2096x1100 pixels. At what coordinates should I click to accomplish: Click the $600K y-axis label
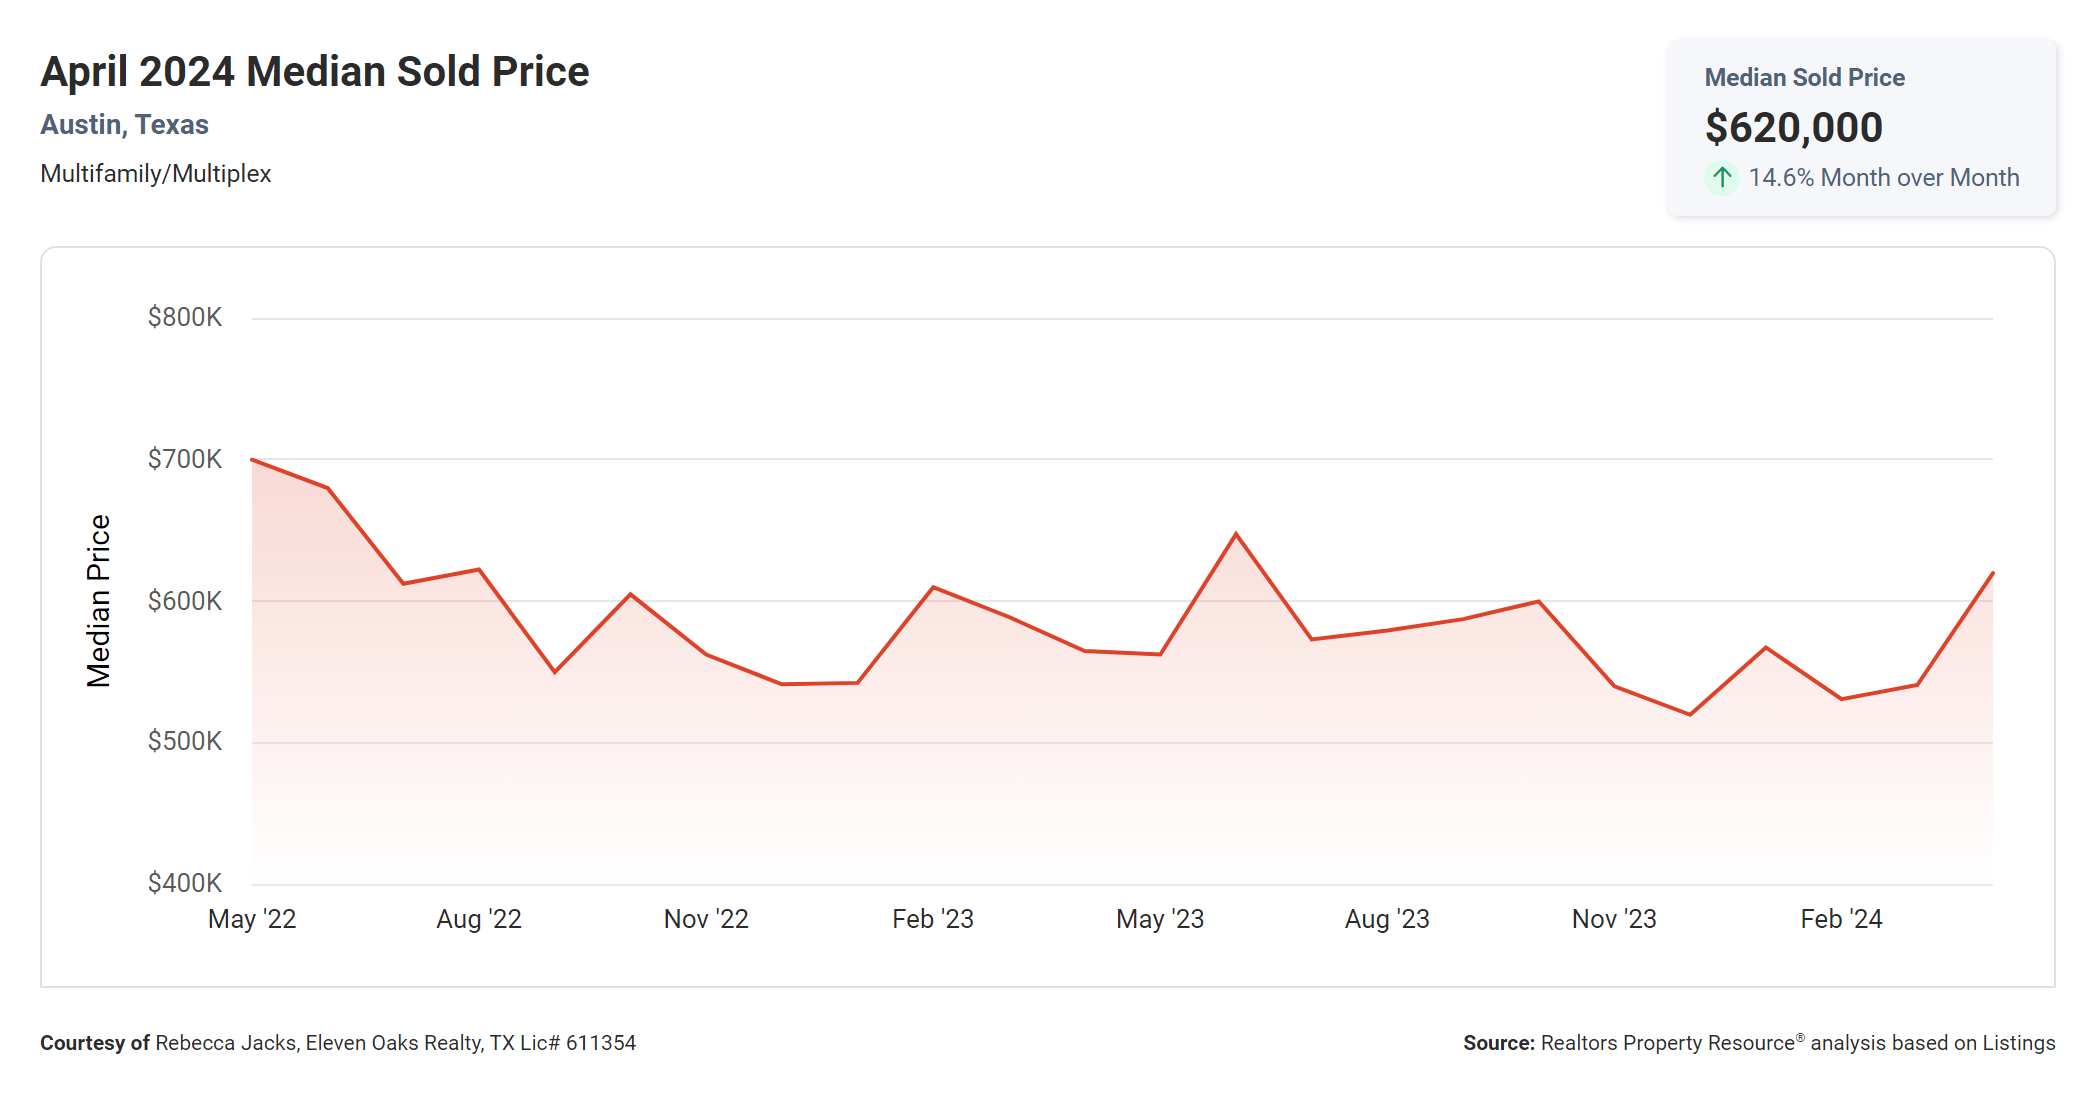(185, 601)
